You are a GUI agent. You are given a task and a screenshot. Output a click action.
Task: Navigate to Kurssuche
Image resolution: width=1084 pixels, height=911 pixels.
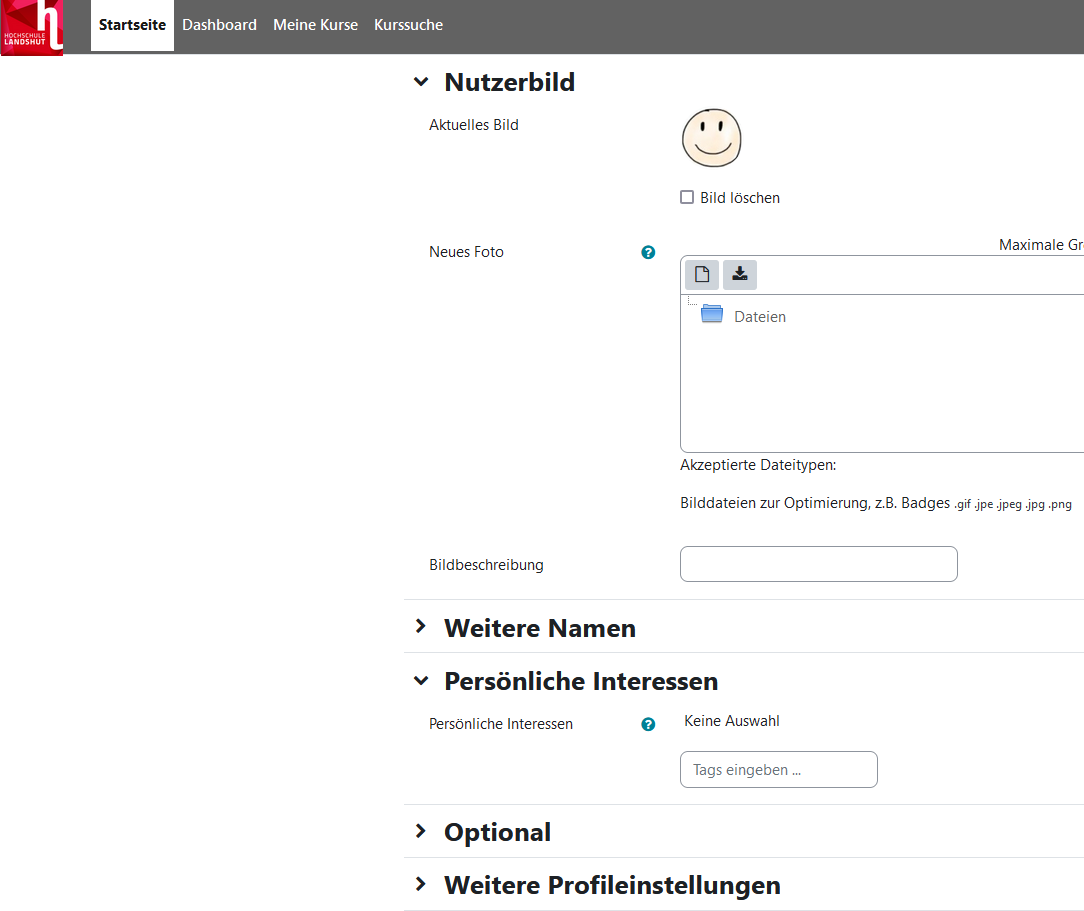[408, 25]
